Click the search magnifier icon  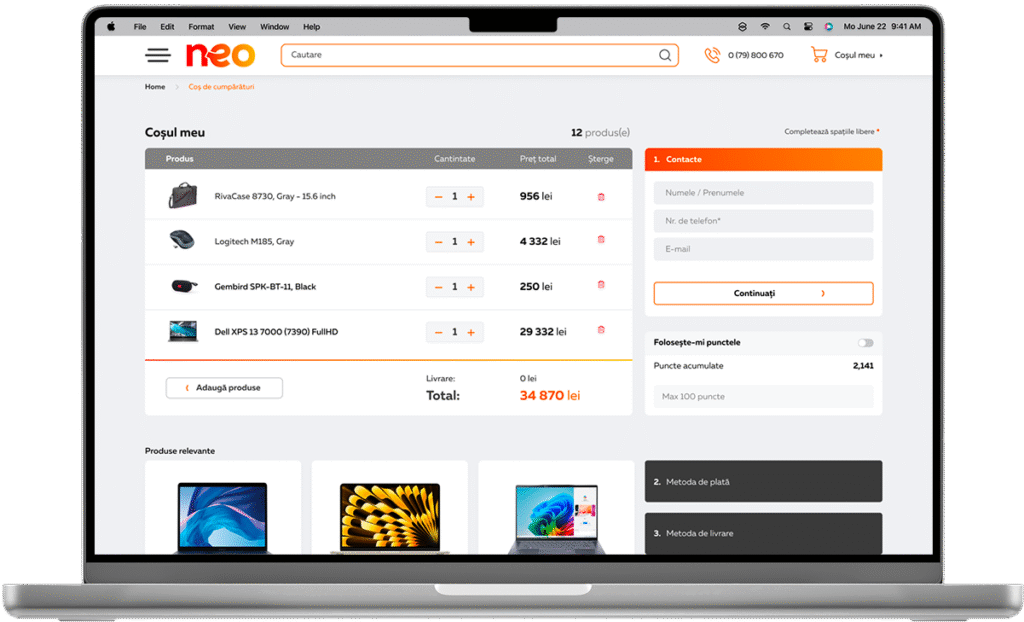tap(665, 56)
